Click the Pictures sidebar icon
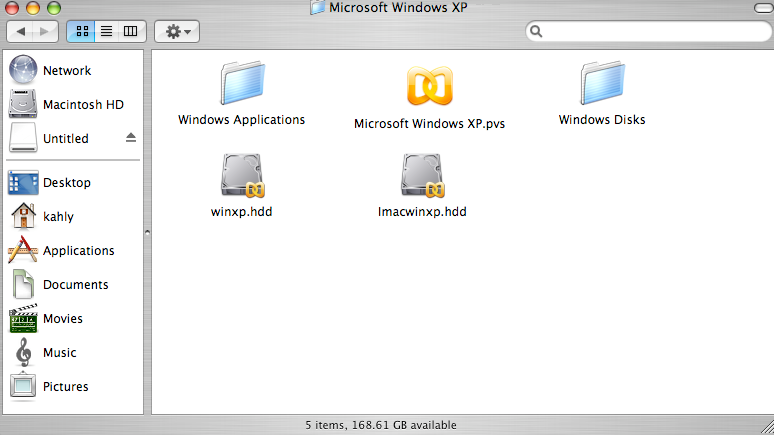774x435 pixels. coord(23,386)
